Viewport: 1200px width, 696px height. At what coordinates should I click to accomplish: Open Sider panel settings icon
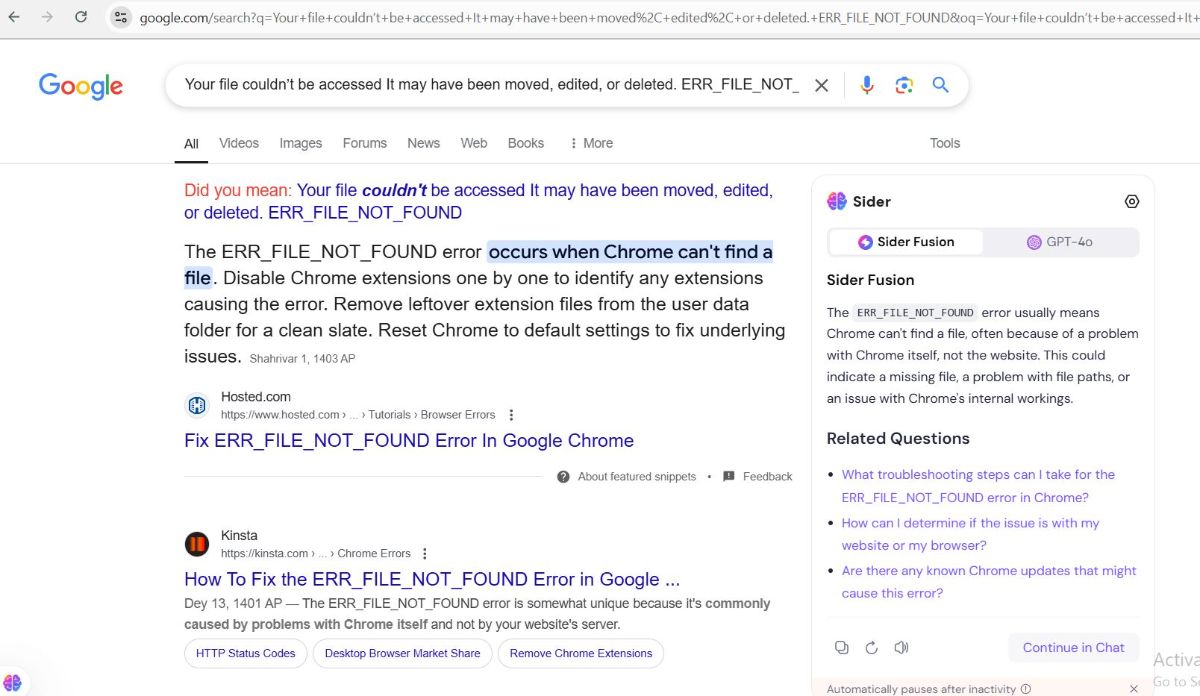(x=1132, y=201)
